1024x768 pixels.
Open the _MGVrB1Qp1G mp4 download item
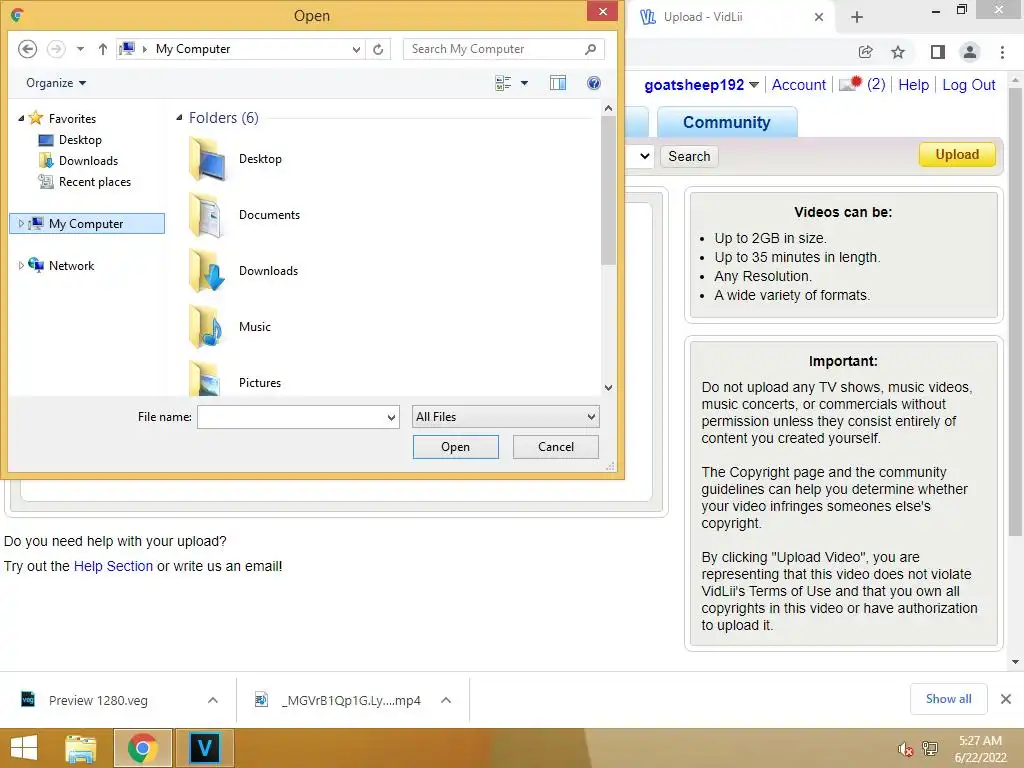coord(338,700)
